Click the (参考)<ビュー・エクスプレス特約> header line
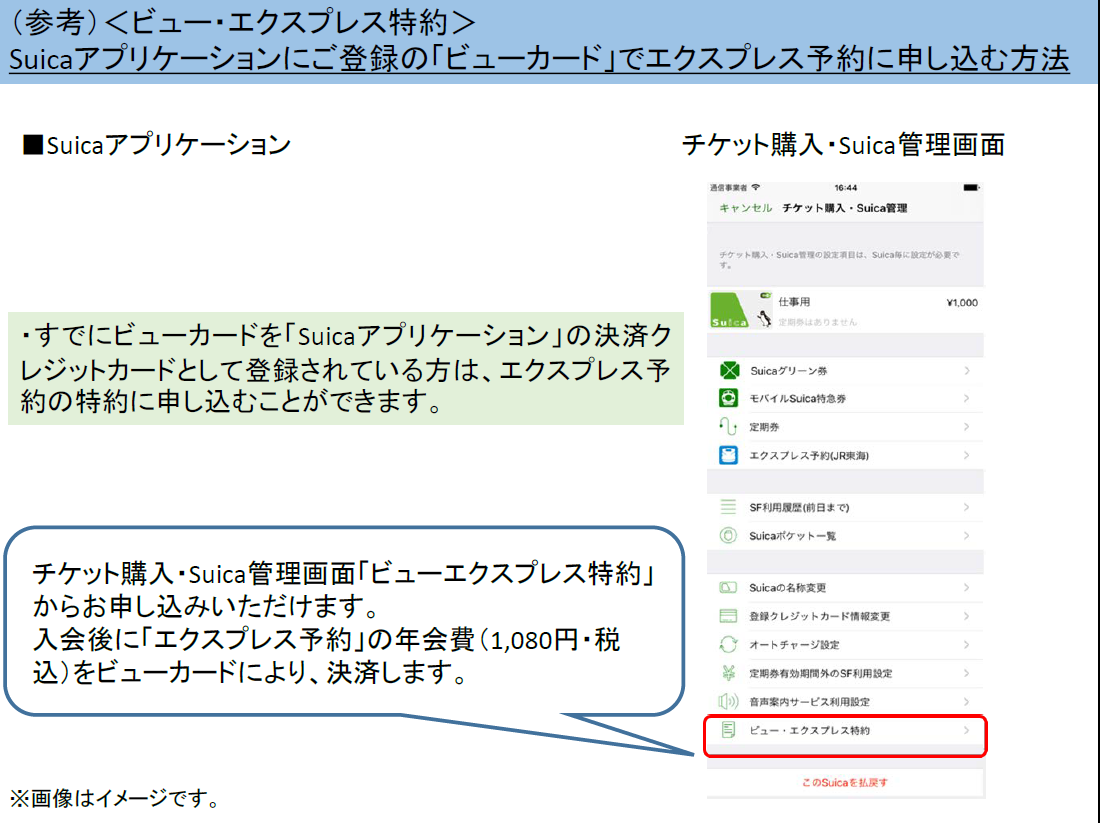Image resolution: width=1100 pixels, height=823 pixels. [x=243, y=22]
